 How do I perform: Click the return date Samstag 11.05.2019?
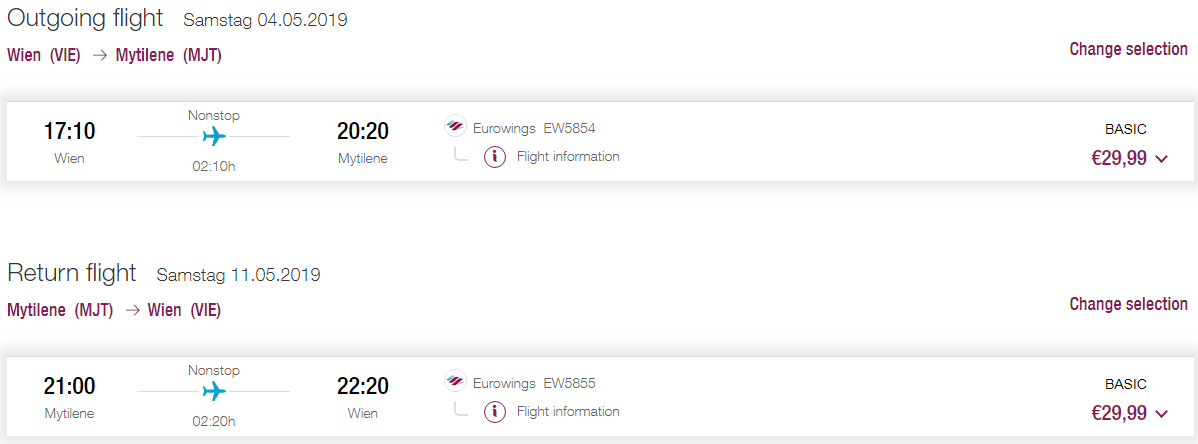click(238, 275)
